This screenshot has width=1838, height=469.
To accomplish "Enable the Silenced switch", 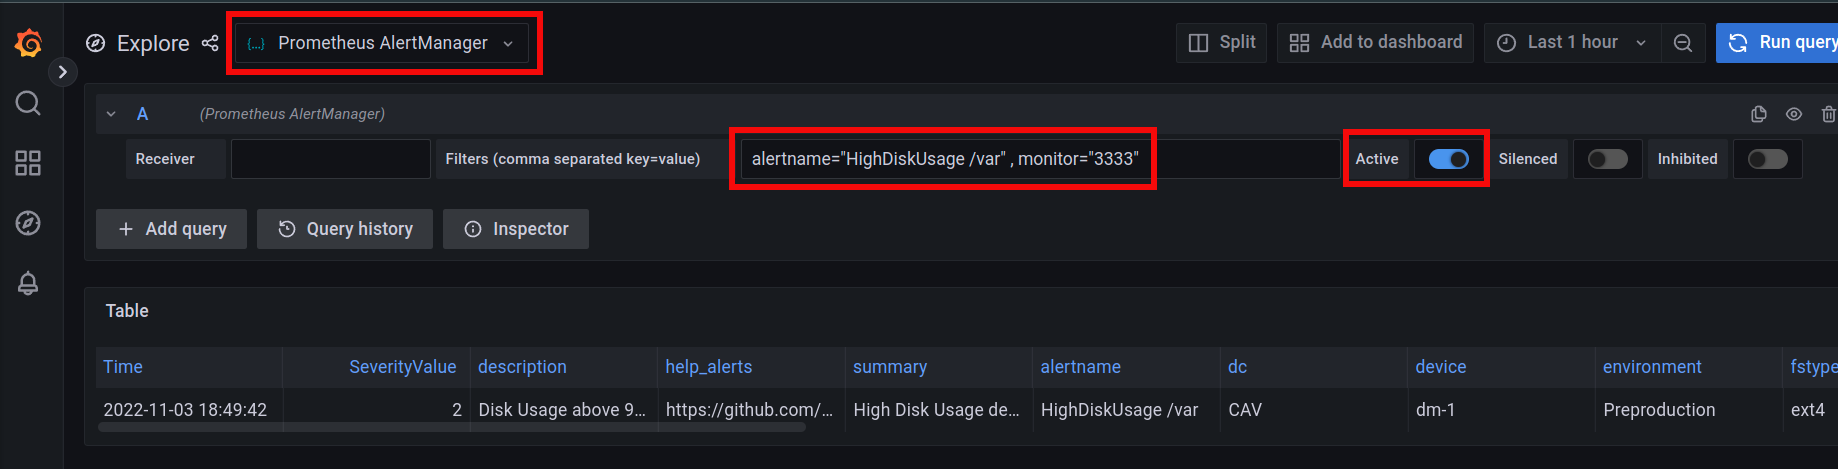I will pyautogui.click(x=1608, y=159).
